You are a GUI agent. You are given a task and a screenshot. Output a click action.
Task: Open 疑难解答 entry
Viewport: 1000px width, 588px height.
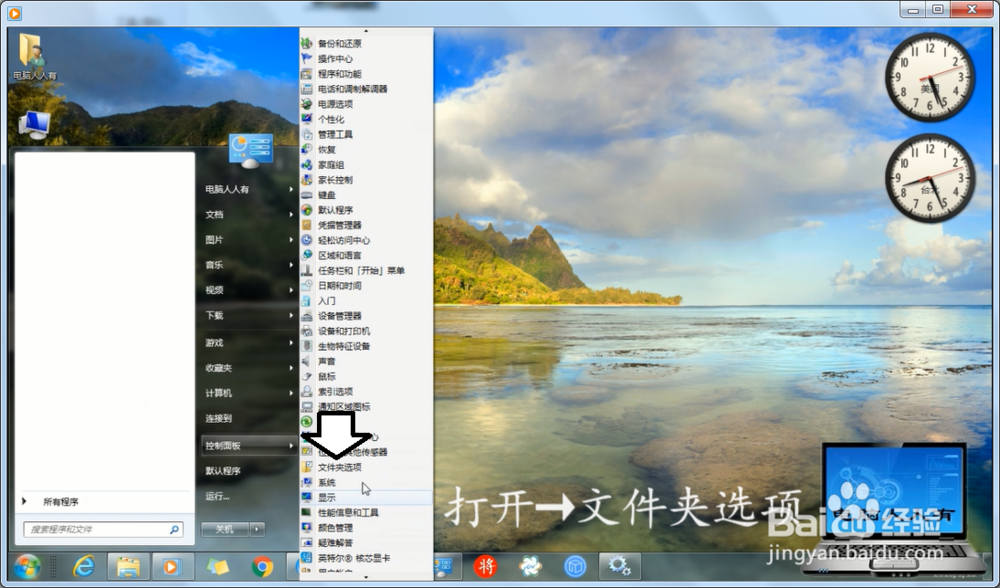335,543
